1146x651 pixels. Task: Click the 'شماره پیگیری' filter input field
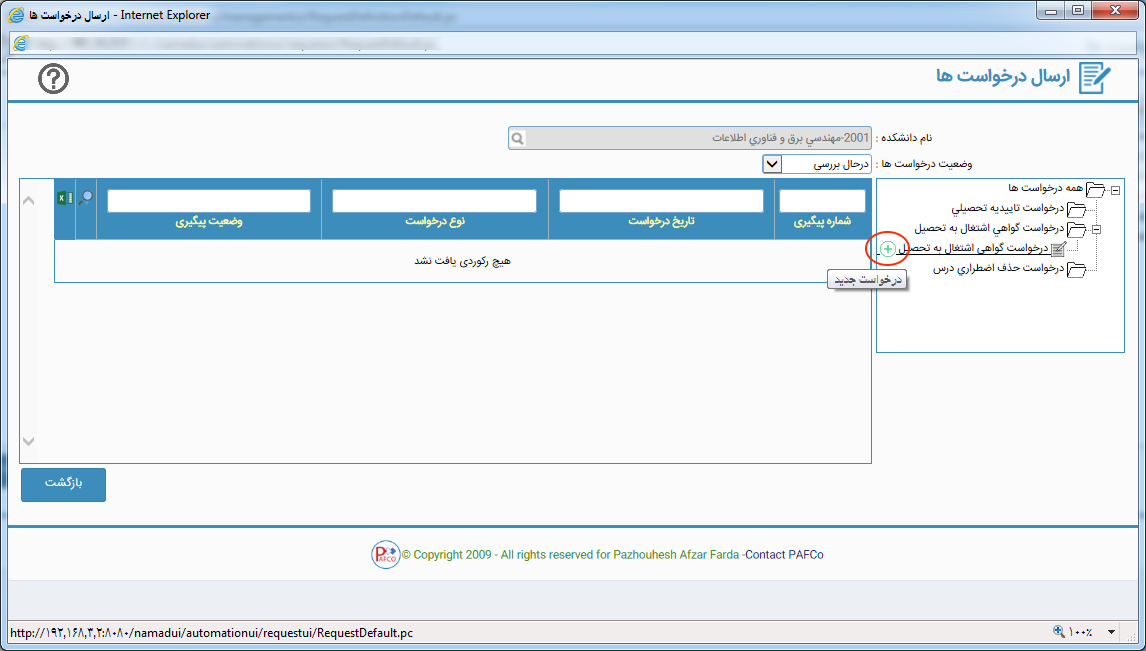click(x=822, y=201)
